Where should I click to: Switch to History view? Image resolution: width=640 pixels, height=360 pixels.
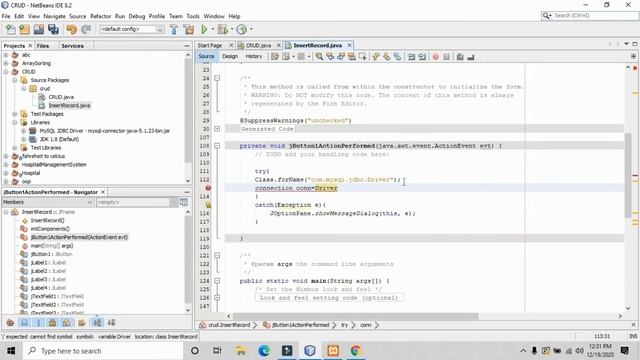pyautogui.click(x=253, y=56)
